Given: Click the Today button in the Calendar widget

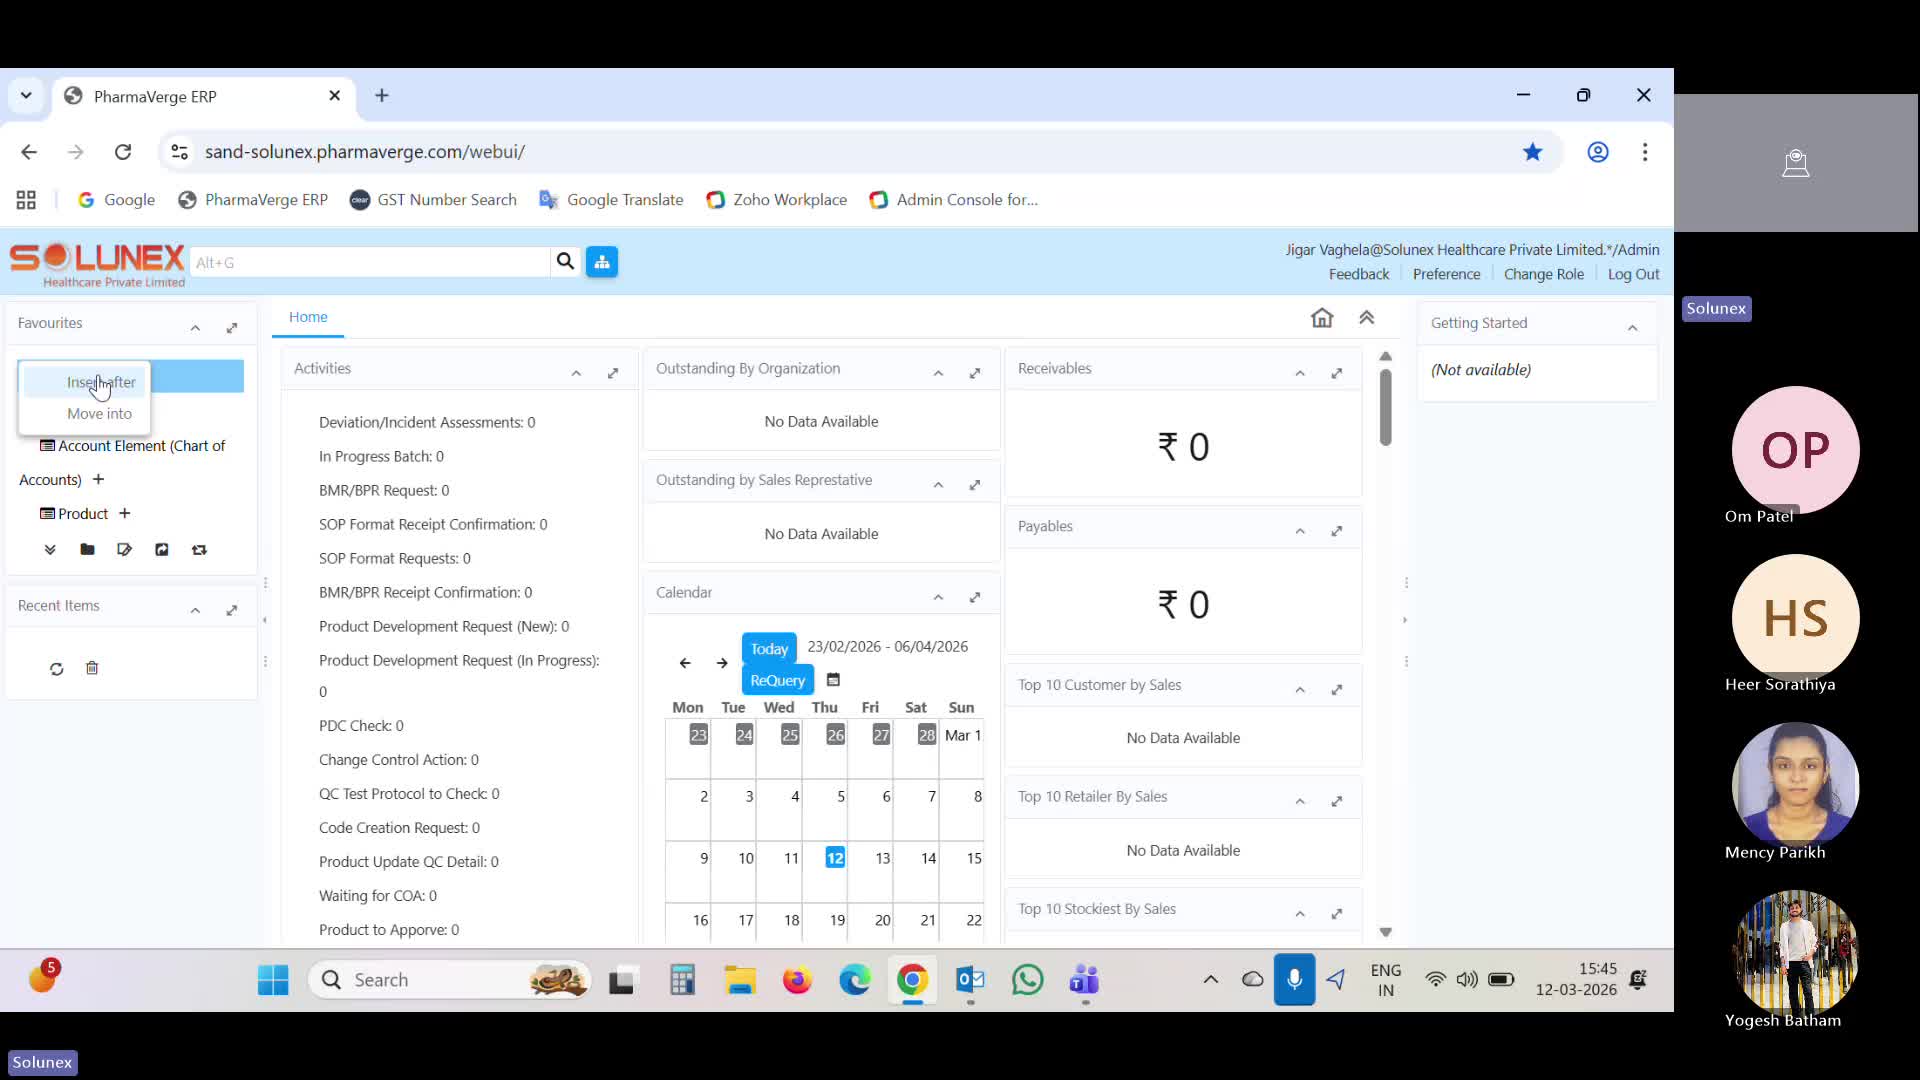Looking at the screenshot, I should pyautogui.click(x=768, y=647).
